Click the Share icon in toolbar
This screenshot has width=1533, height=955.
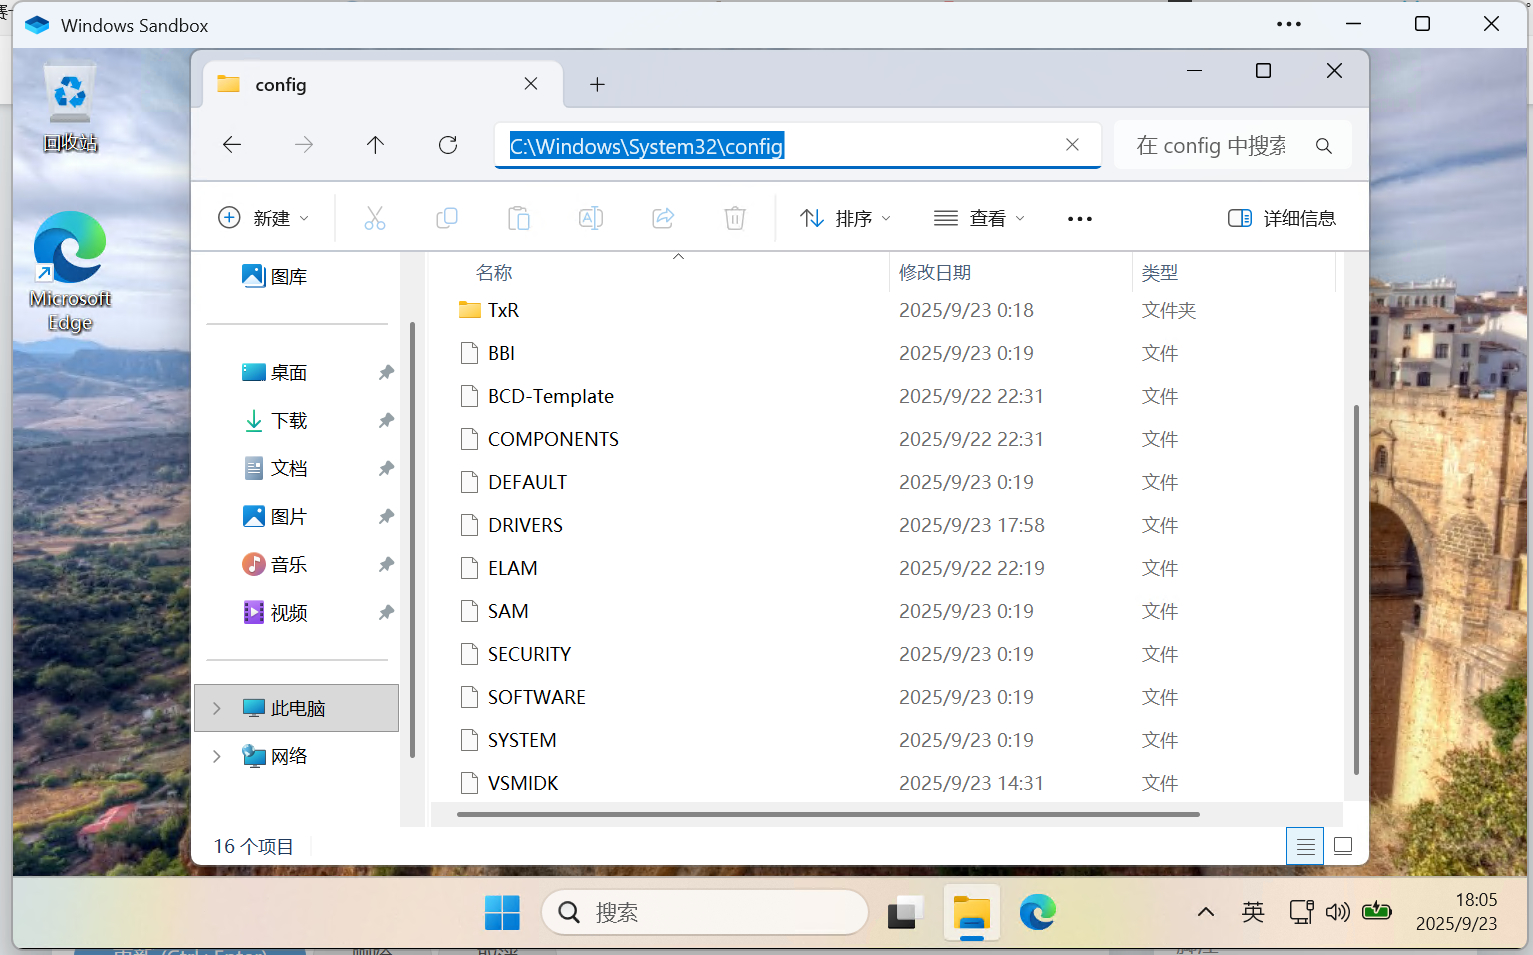(x=663, y=218)
